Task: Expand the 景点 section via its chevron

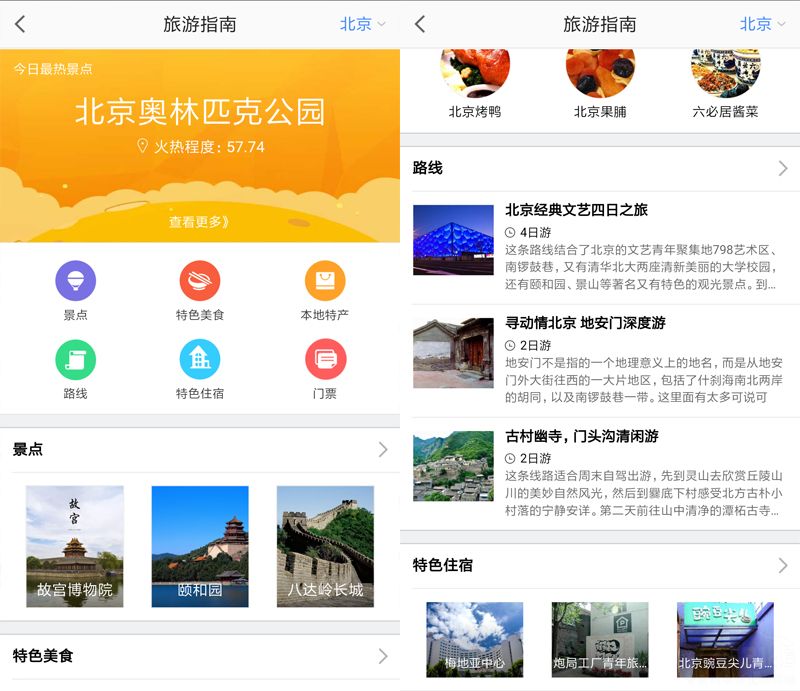Action: point(382,450)
